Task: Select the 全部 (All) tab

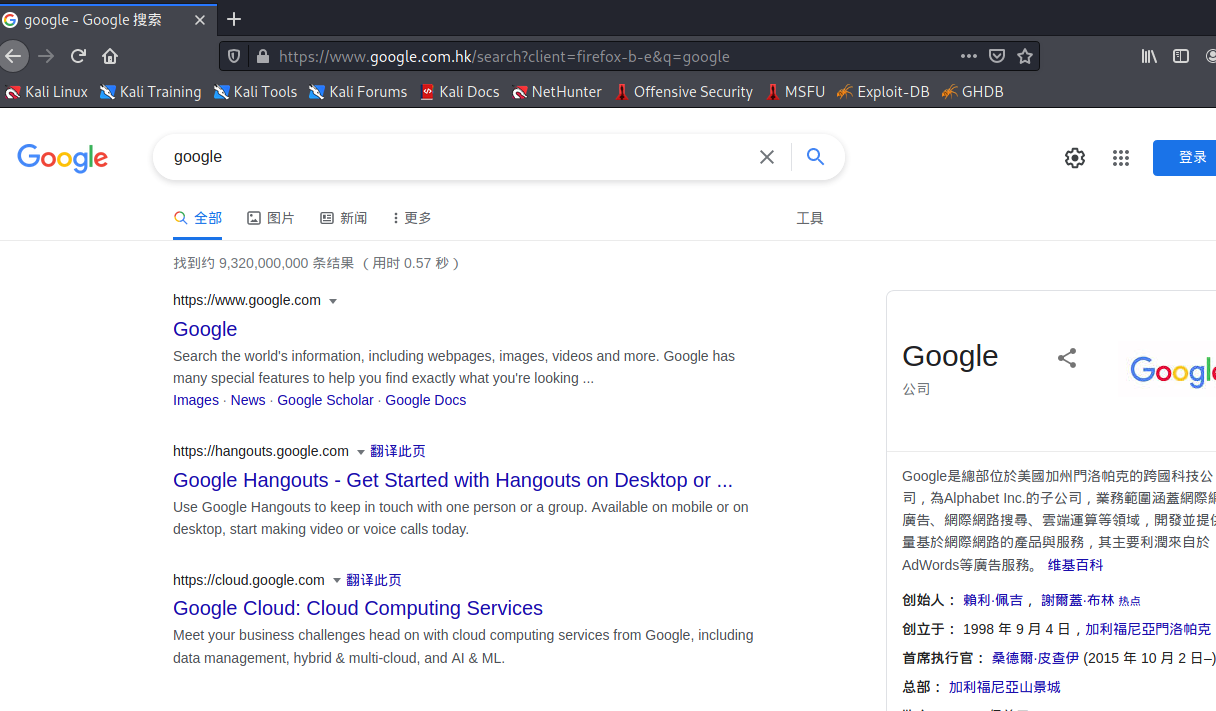Action: 197,218
